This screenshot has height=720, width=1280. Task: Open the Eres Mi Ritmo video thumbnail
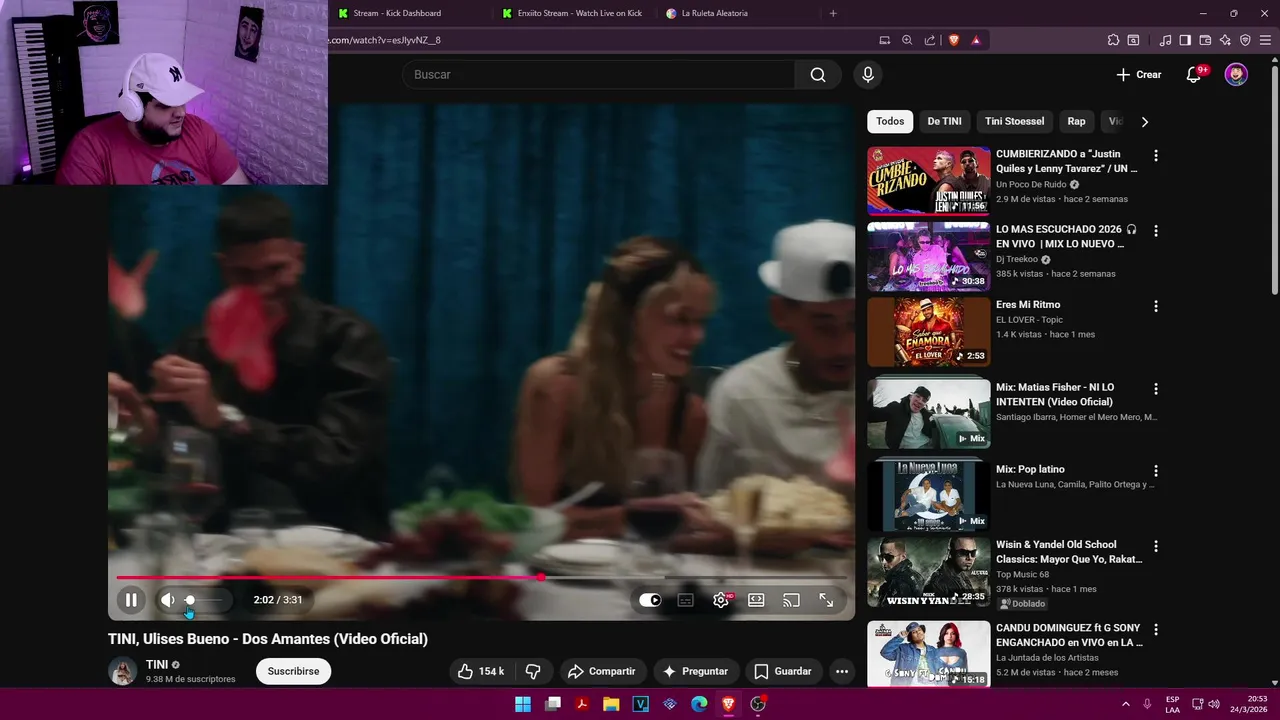click(929, 331)
